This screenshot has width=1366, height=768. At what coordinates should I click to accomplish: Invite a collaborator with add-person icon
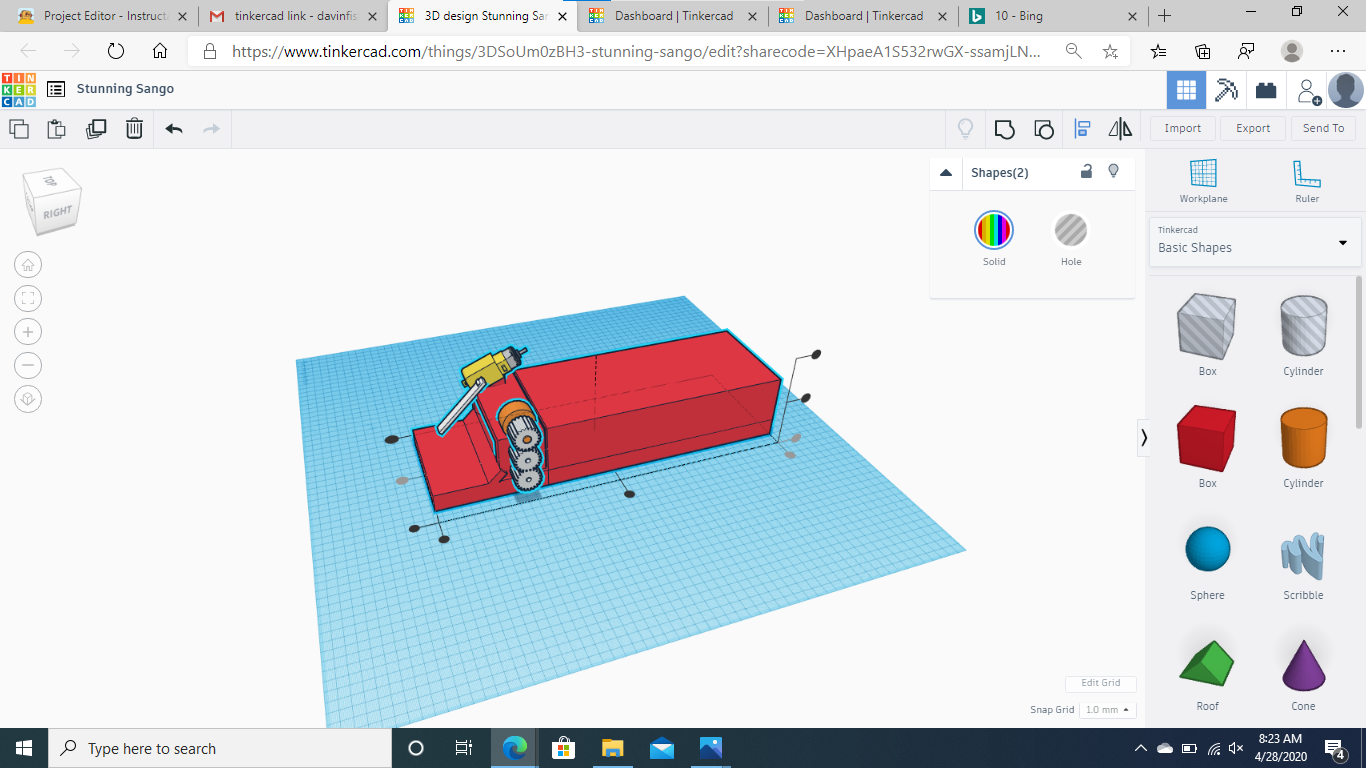point(1308,91)
